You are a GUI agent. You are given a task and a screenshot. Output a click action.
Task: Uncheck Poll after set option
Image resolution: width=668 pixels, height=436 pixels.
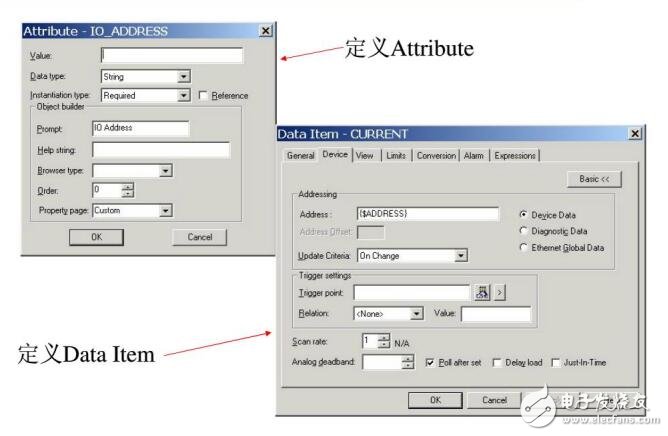(x=430, y=363)
